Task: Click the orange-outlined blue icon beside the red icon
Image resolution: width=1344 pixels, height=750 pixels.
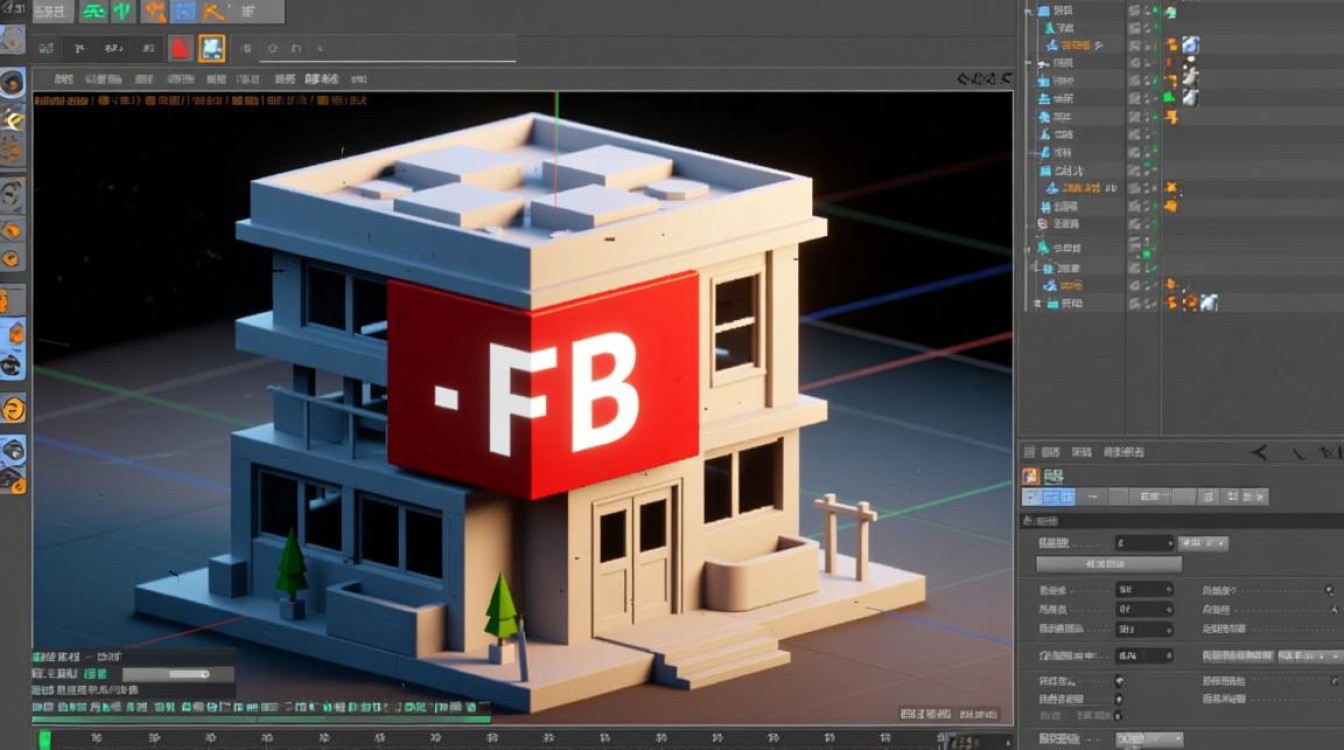Action: click(x=211, y=47)
